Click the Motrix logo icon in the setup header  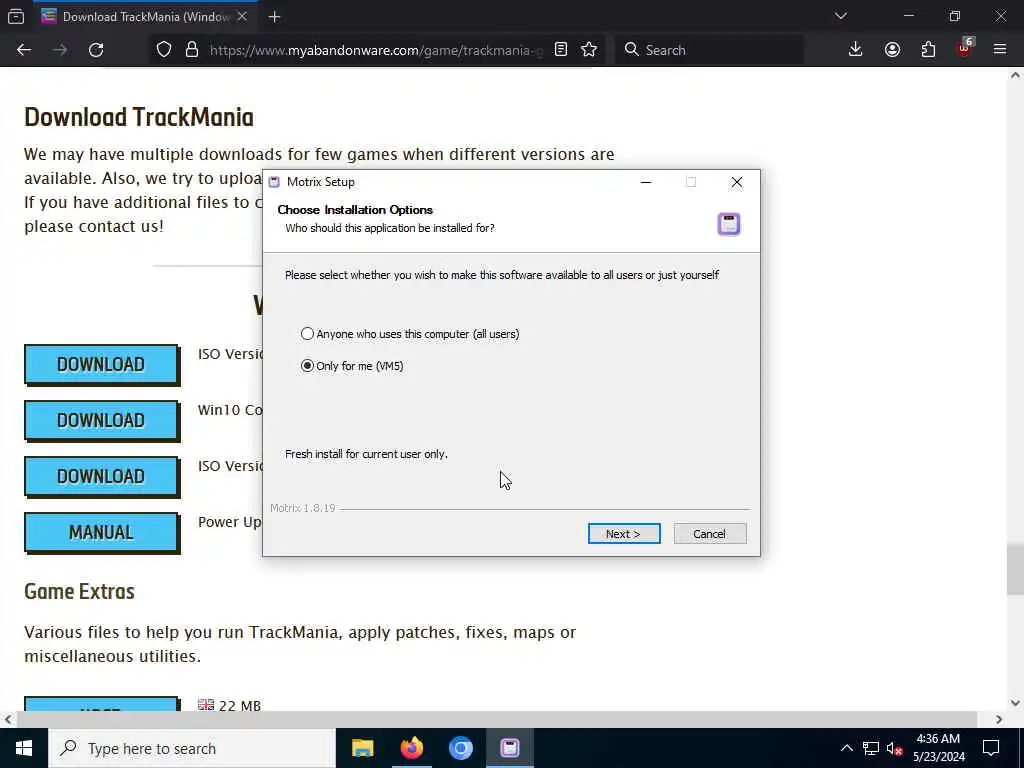pos(729,224)
